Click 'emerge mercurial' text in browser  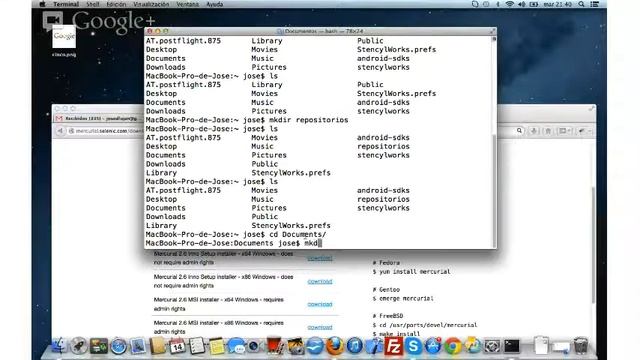point(406,298)
